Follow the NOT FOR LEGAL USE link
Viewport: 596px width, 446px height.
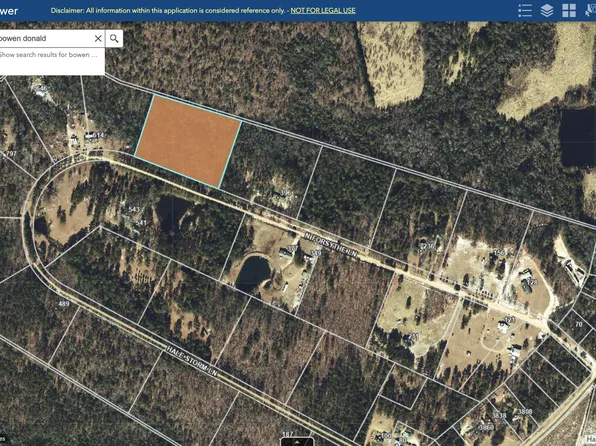pos(323,11)
